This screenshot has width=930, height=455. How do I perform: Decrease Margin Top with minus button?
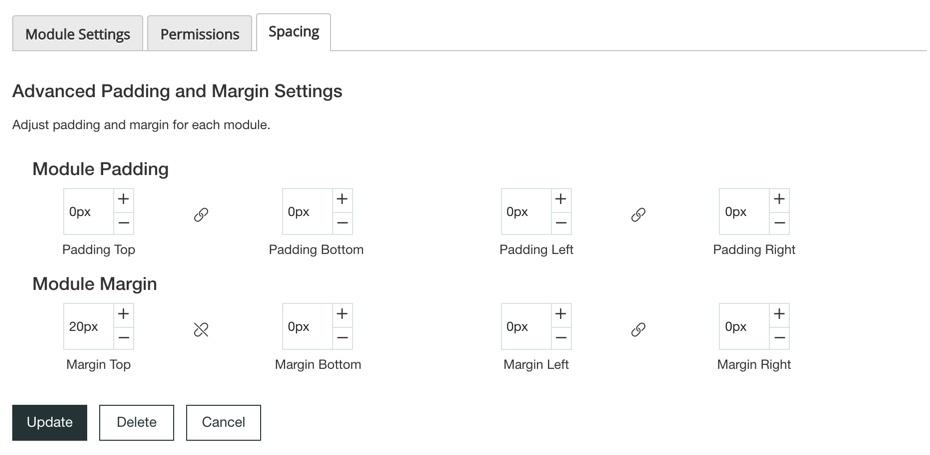(x=123, y=338)
